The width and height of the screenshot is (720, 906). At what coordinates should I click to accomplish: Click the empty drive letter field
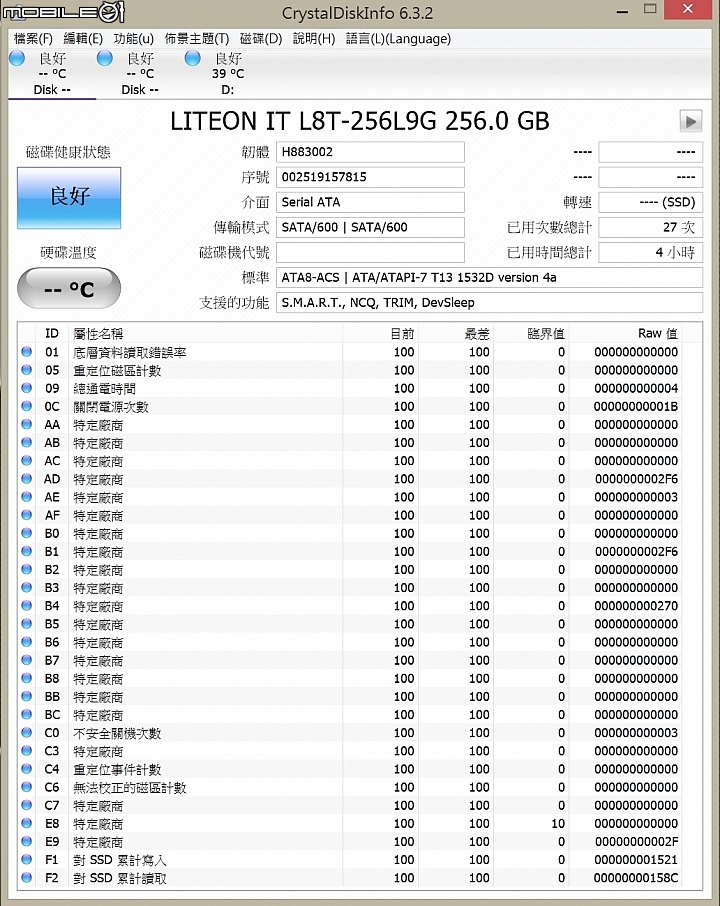(370, 253)
